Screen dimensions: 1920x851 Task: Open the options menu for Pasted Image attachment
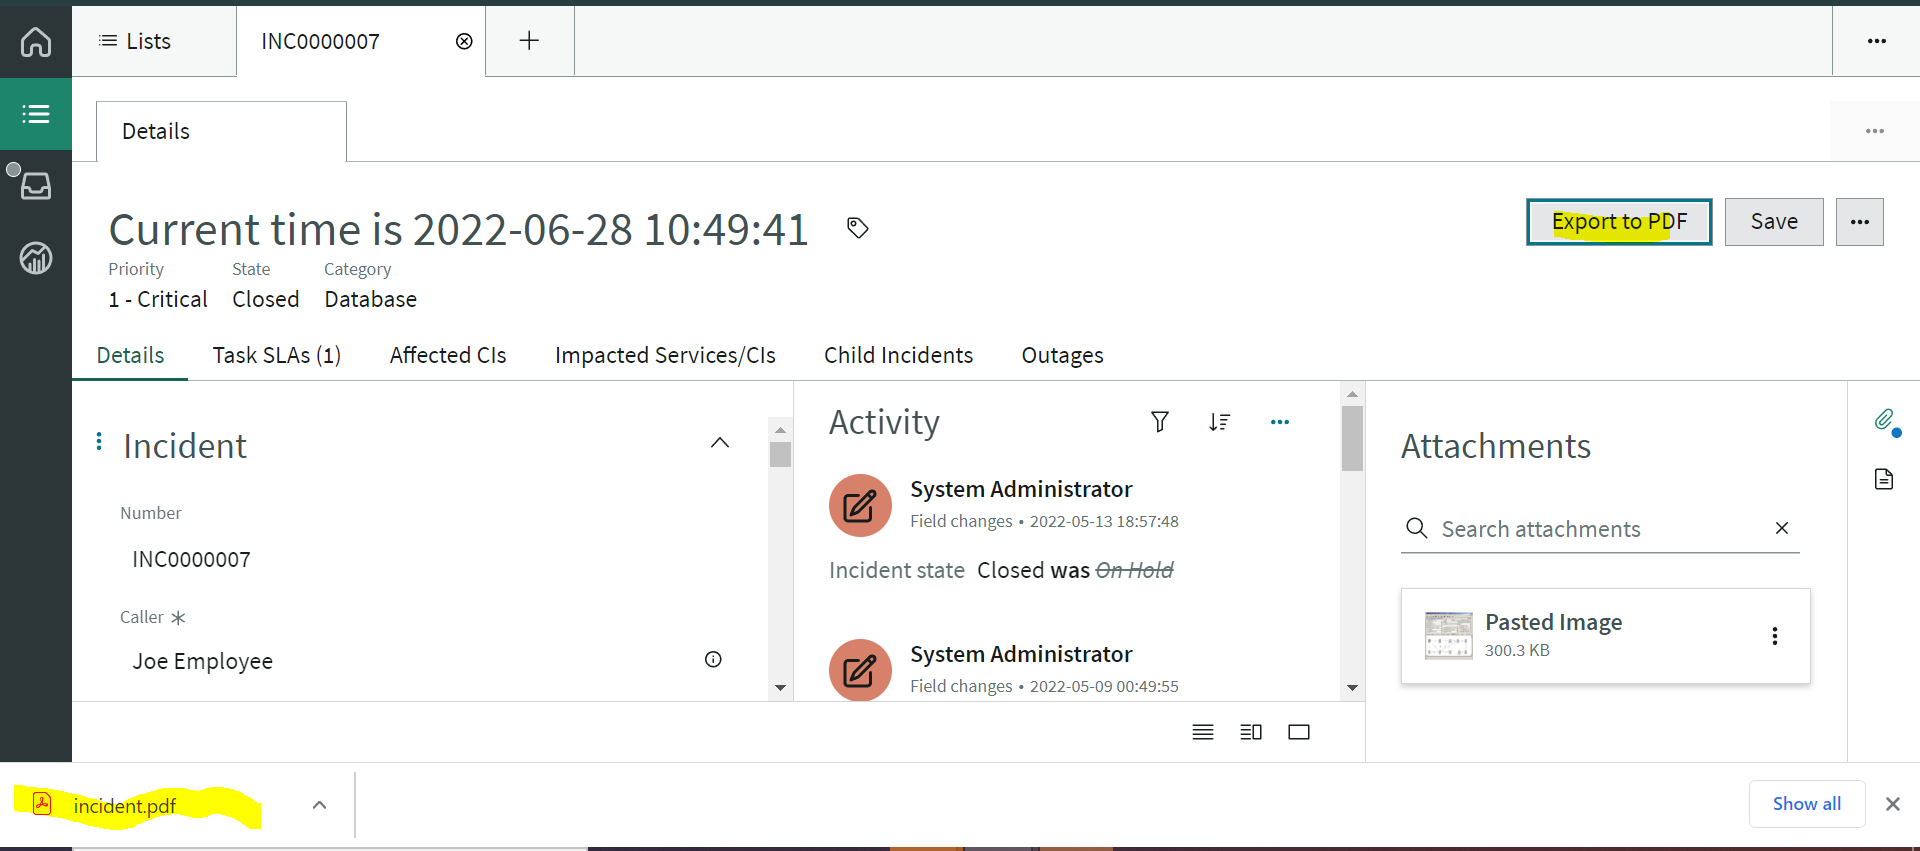point(1776,635)
